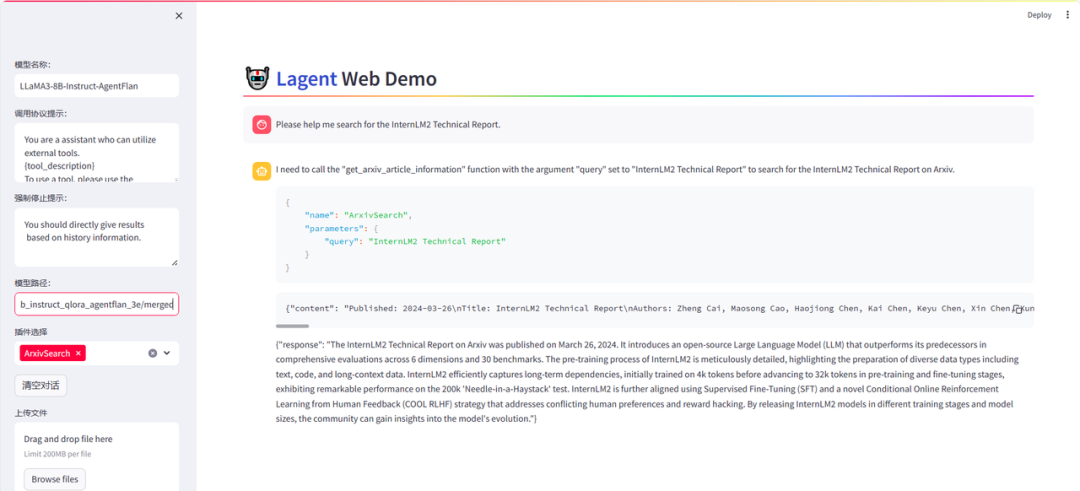This screenshot has width=1080, height=491.
Task: Open the three-dot main menu
Action: tap(1068, 15)
